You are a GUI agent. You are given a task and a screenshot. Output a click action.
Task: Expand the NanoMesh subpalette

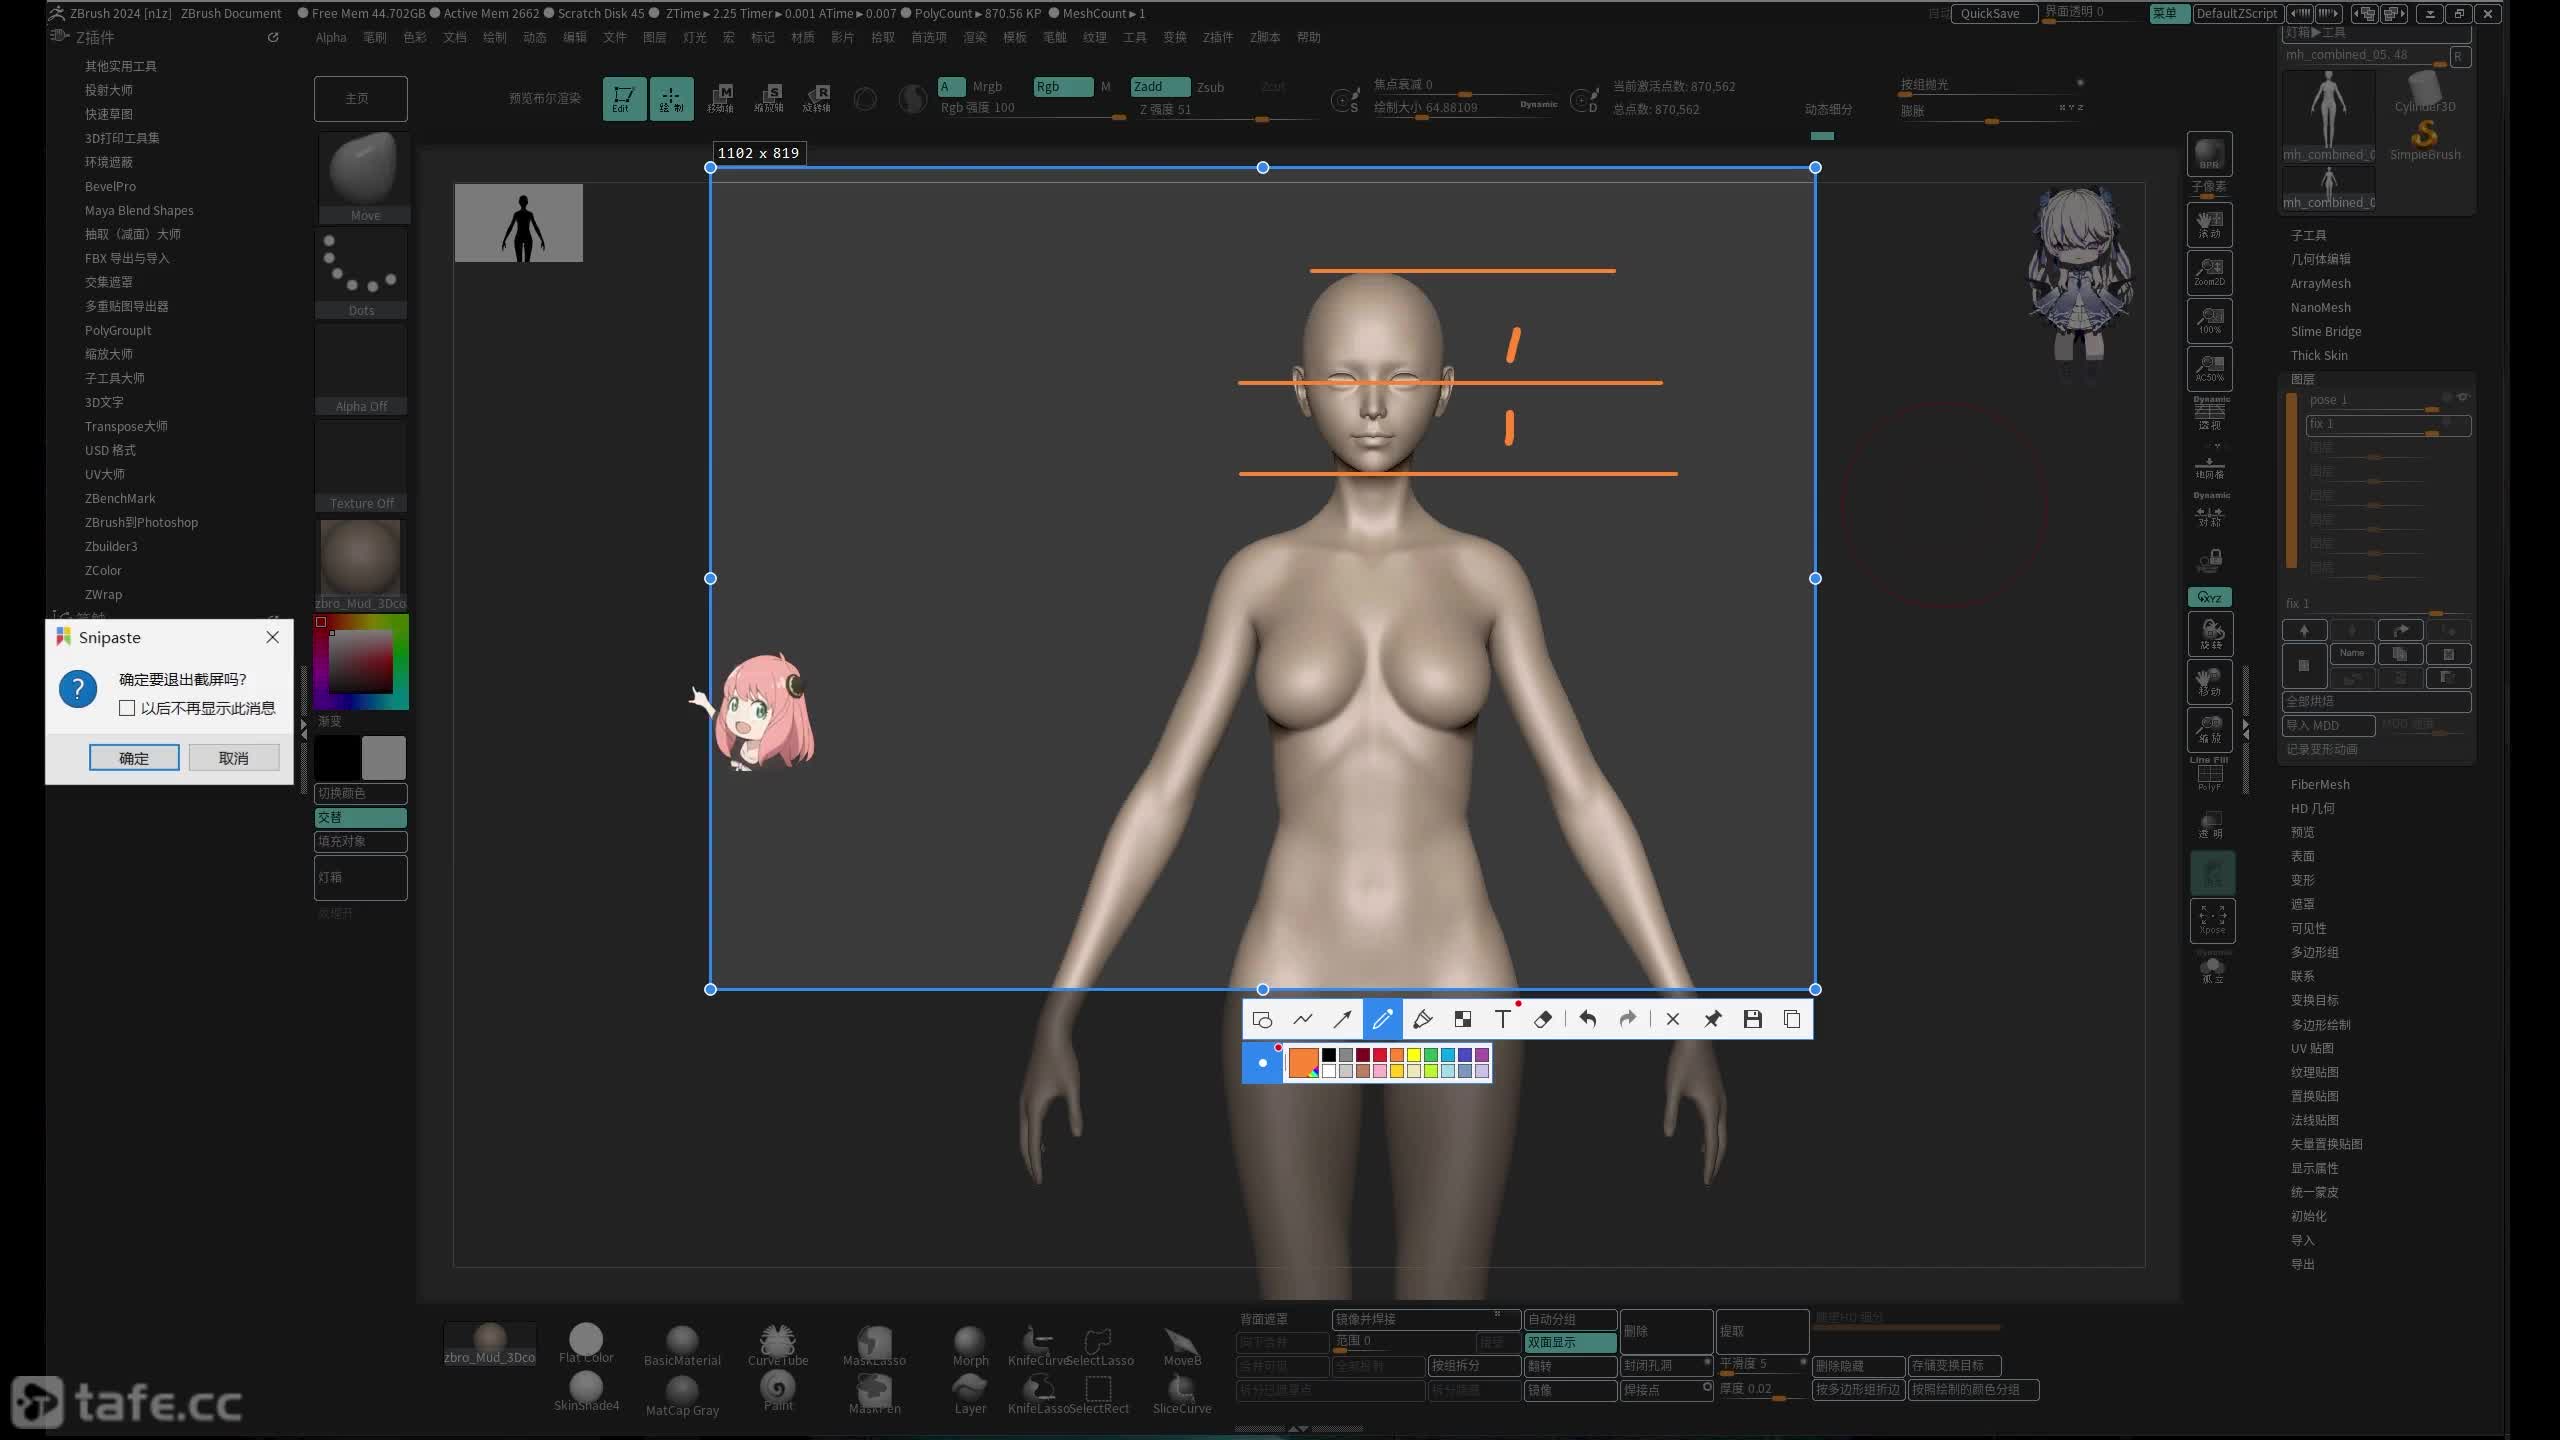point(2320,308)
